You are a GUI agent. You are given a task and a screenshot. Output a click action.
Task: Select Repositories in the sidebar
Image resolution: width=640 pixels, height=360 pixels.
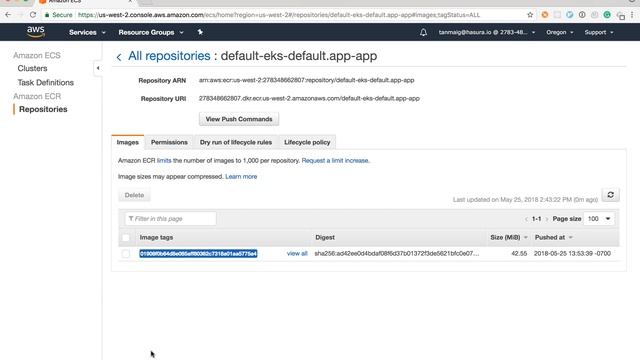(43, 109)
